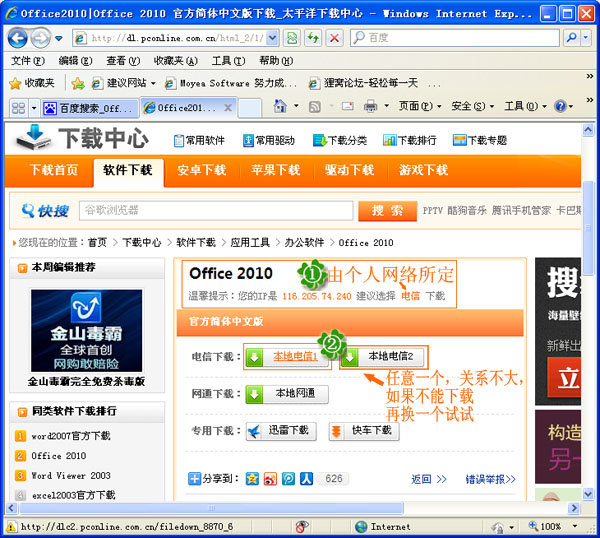The image size is (600, 538).
Task: Toggle Compatibility View icon
Action: pos(292,38)
